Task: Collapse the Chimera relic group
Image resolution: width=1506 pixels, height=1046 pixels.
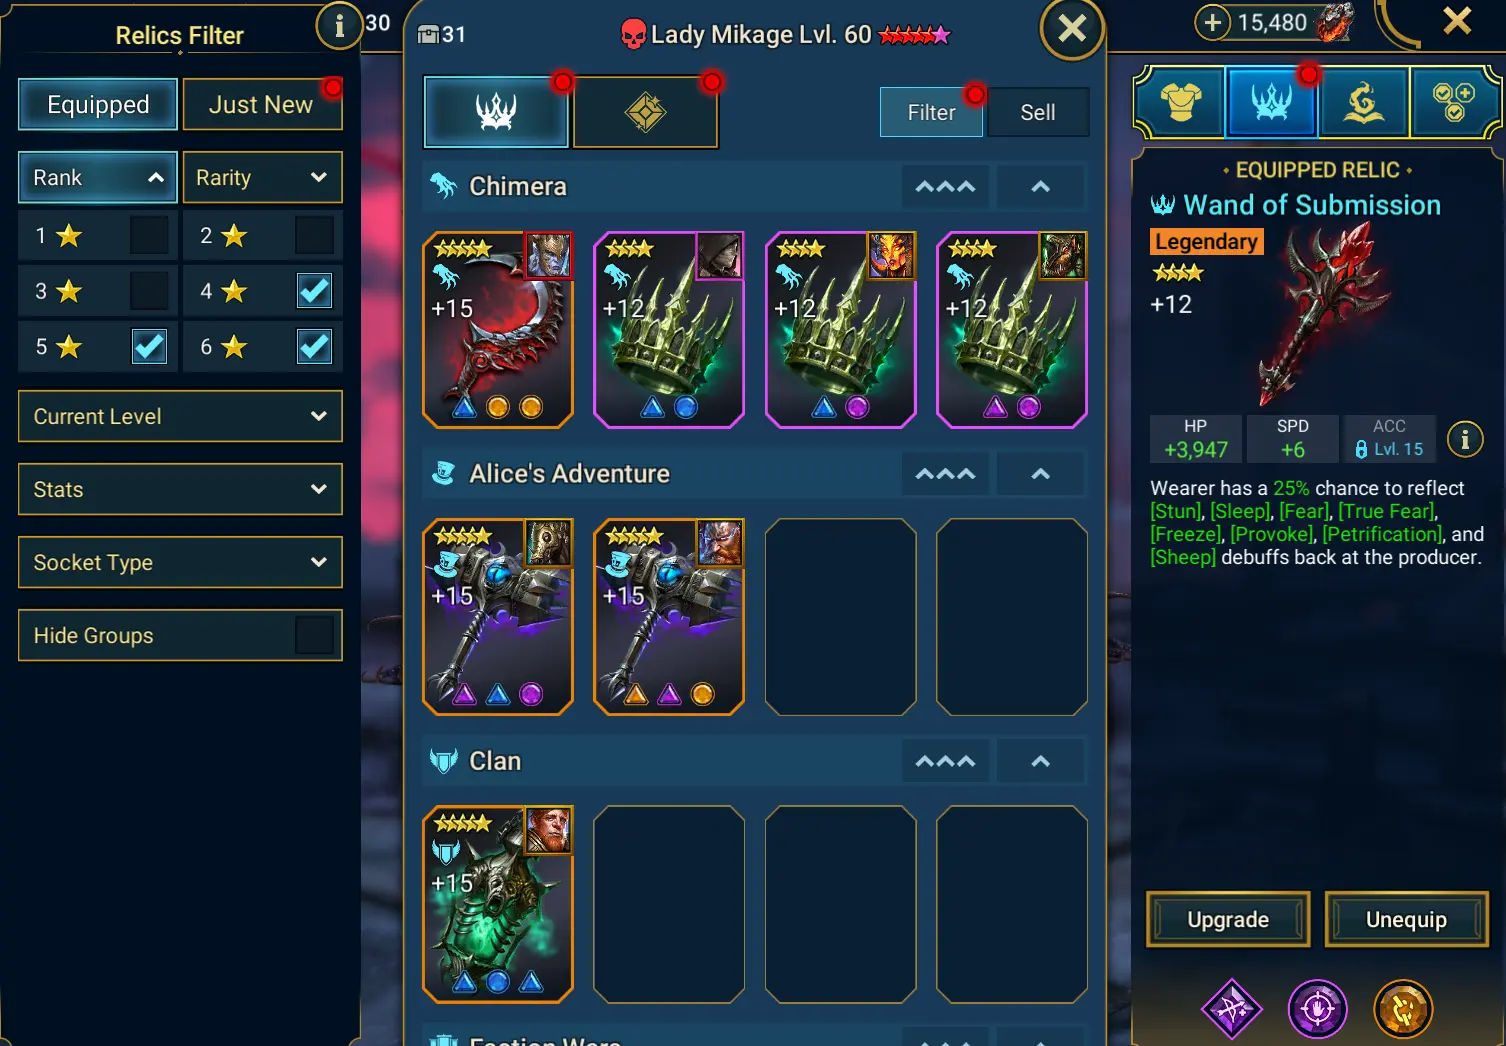Action: pyautogui.click(x=1041, y=187)
